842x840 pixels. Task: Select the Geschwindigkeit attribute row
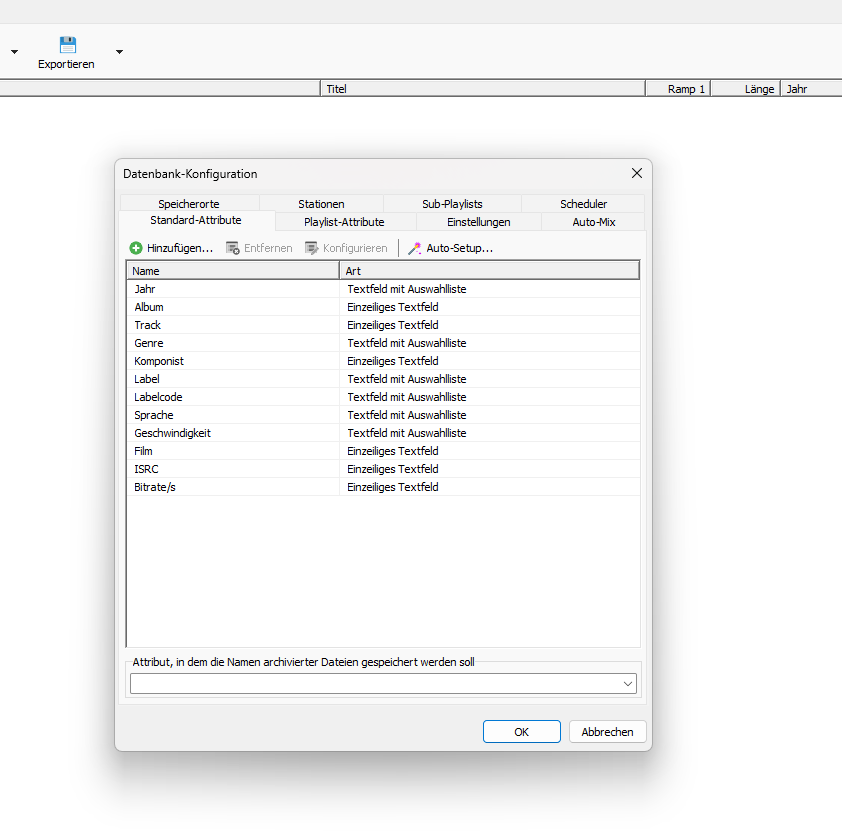[x=172, y=433]
